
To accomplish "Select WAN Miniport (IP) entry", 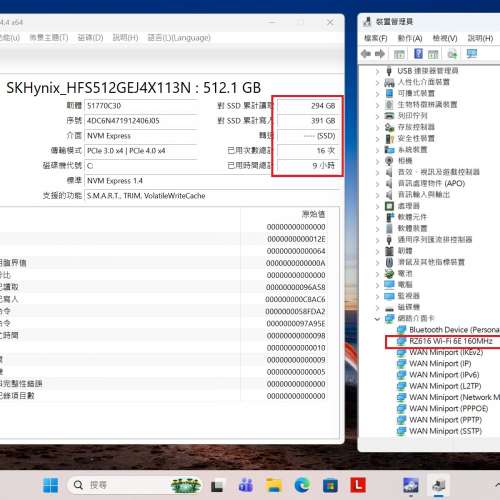I will pyautogui.click(x=440, y=364).
